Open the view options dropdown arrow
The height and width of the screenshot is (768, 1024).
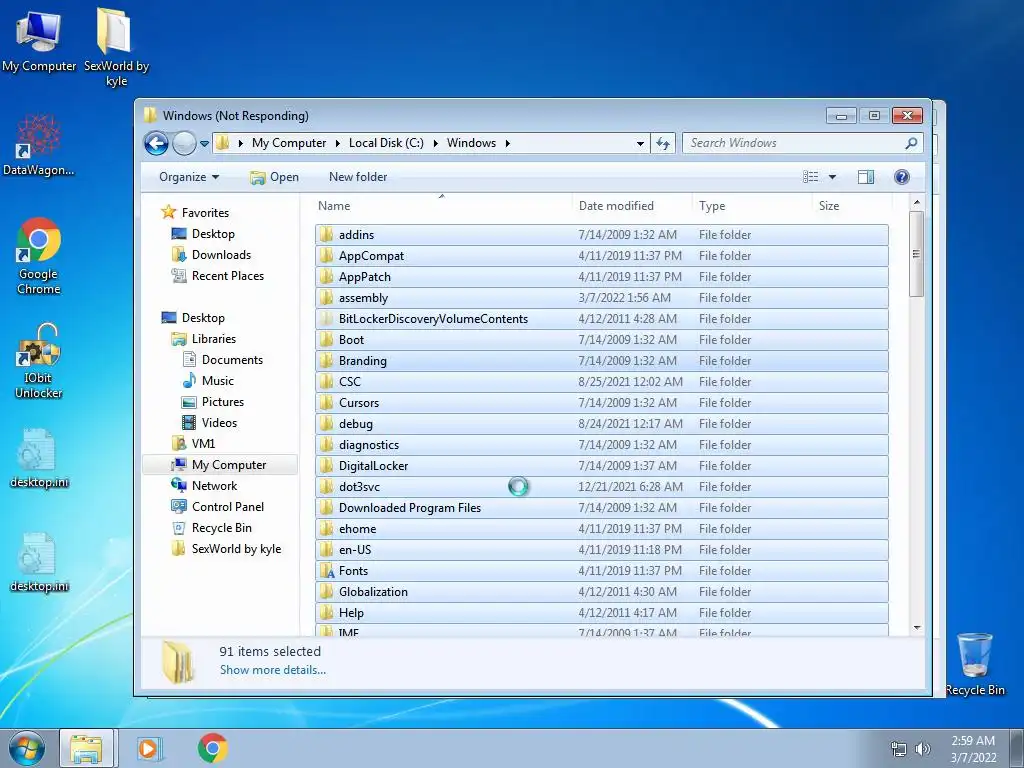click(832, 177)
